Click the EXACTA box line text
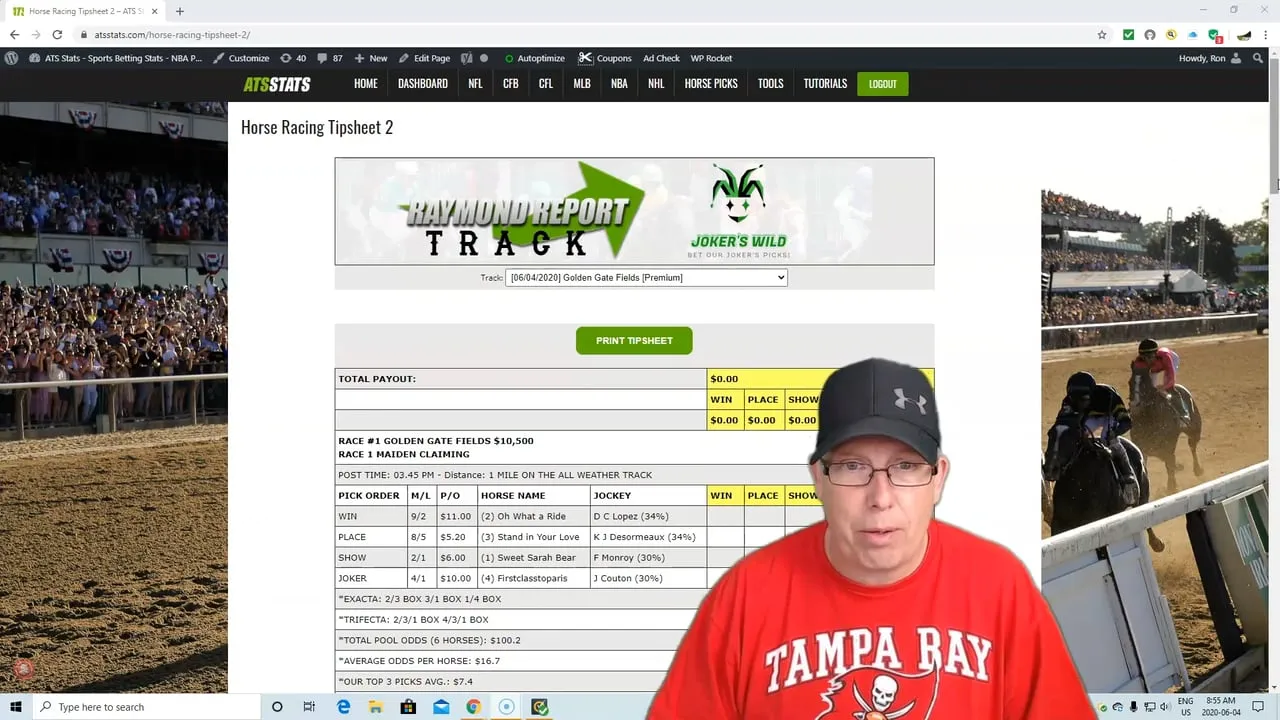 click(x=420, y=599)
